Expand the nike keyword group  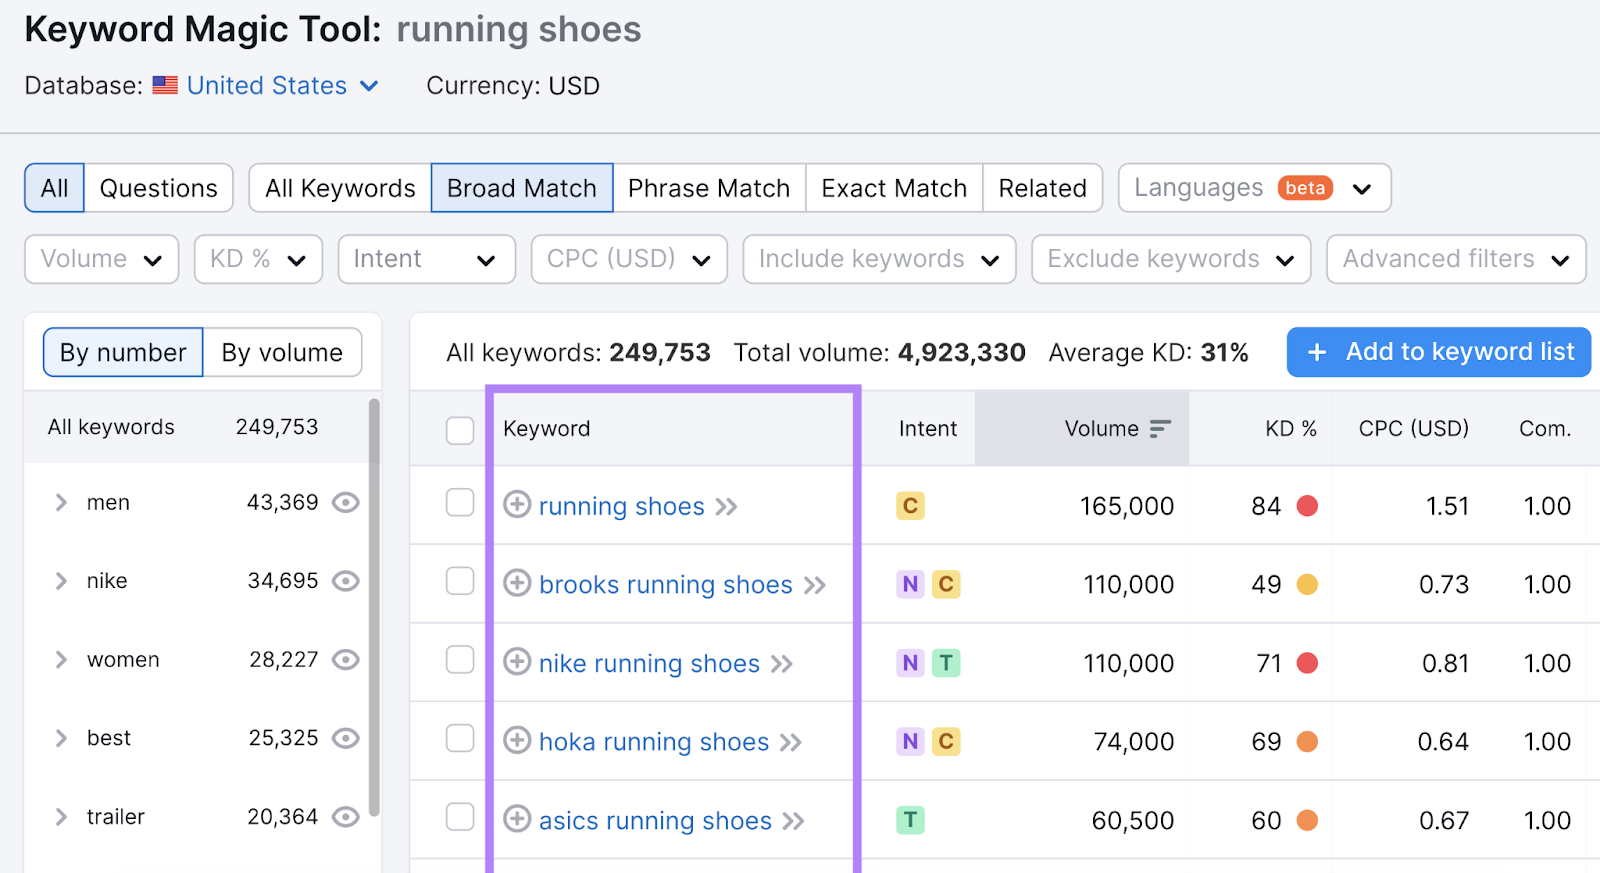61,581
